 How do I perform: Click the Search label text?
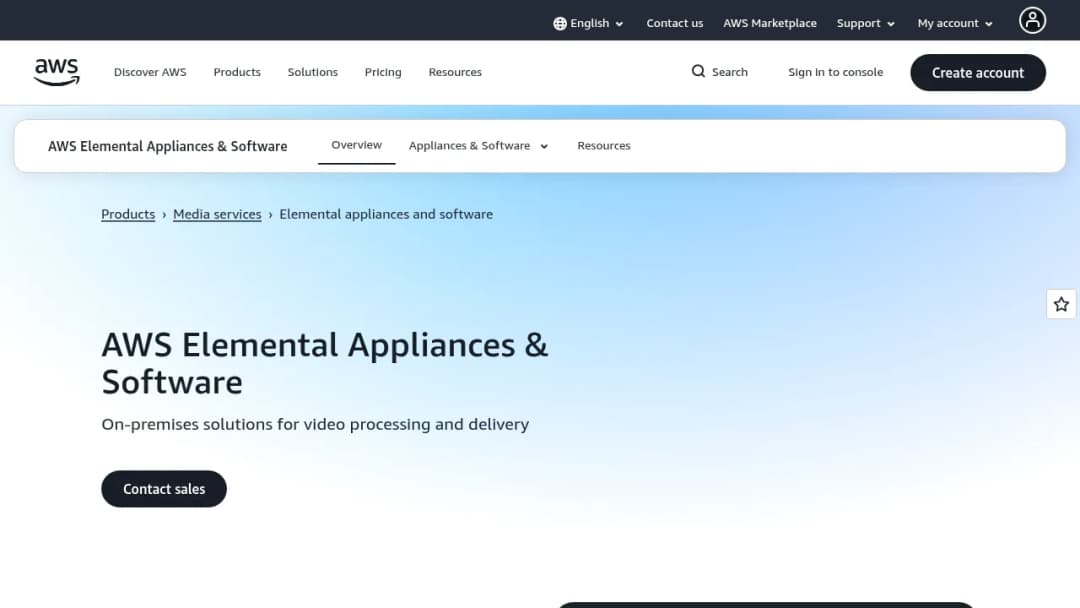click(730, 72)
